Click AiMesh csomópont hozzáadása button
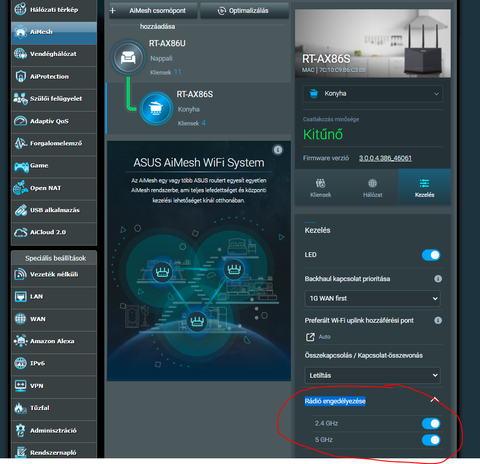The height and width of the screenshot is (464, 480). tap(153, 11)
